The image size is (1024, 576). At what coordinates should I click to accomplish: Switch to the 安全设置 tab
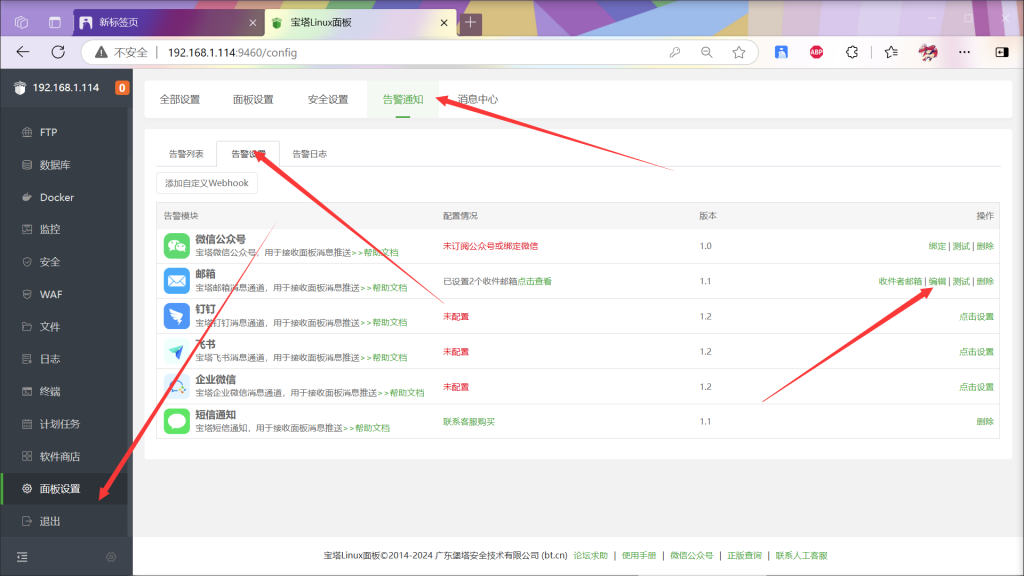(x=328, y=99)
